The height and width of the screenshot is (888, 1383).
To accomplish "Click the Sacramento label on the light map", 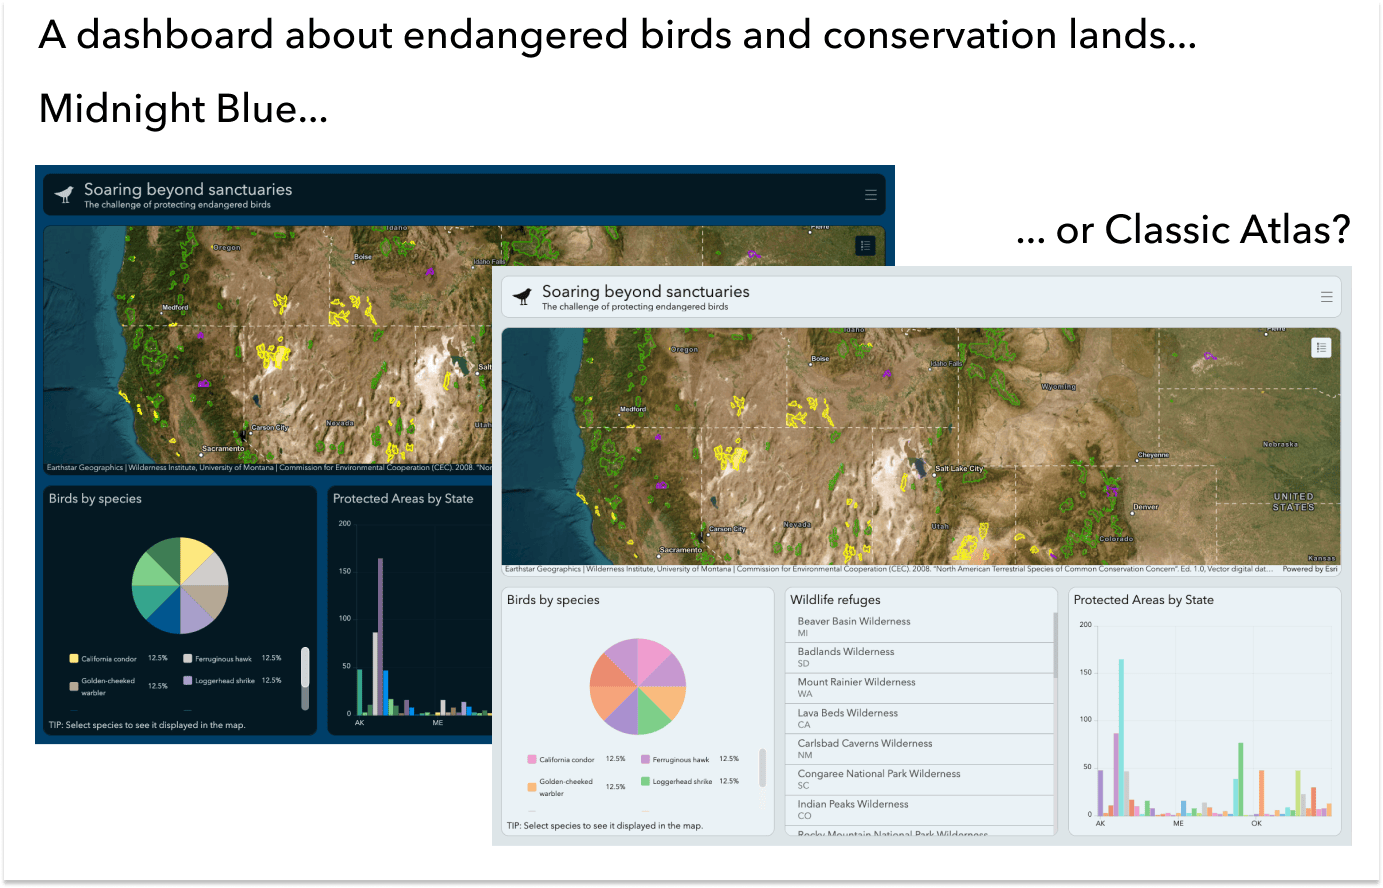I will [681, 550].
